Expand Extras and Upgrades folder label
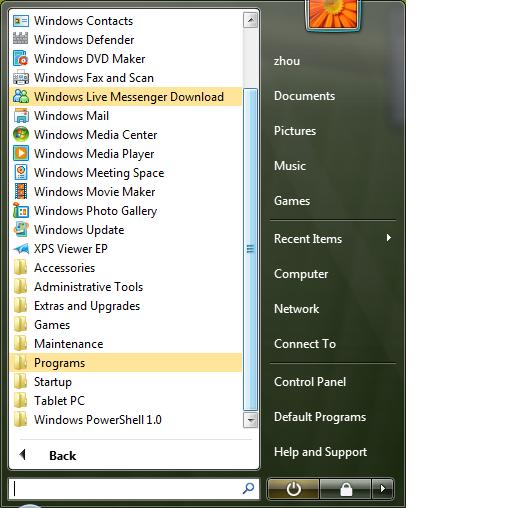 point(87,306)
